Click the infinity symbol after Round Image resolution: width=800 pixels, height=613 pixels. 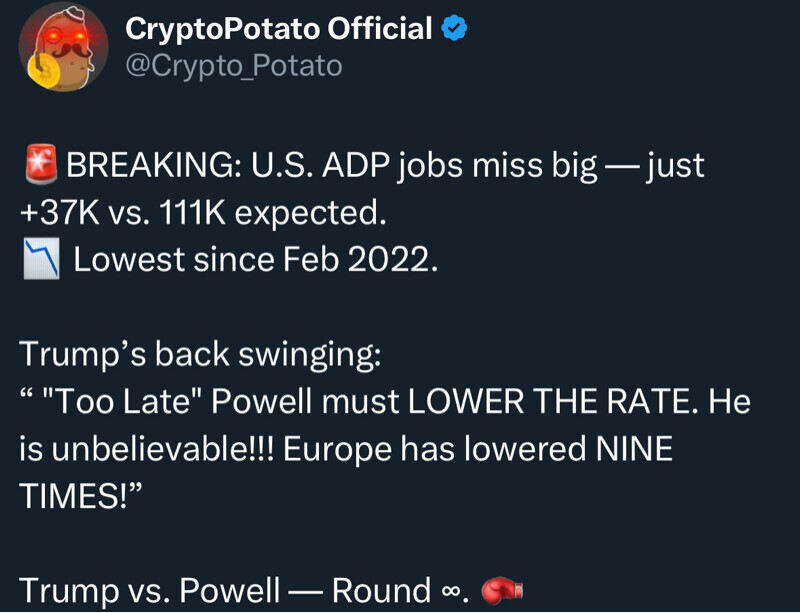(450, 592)
